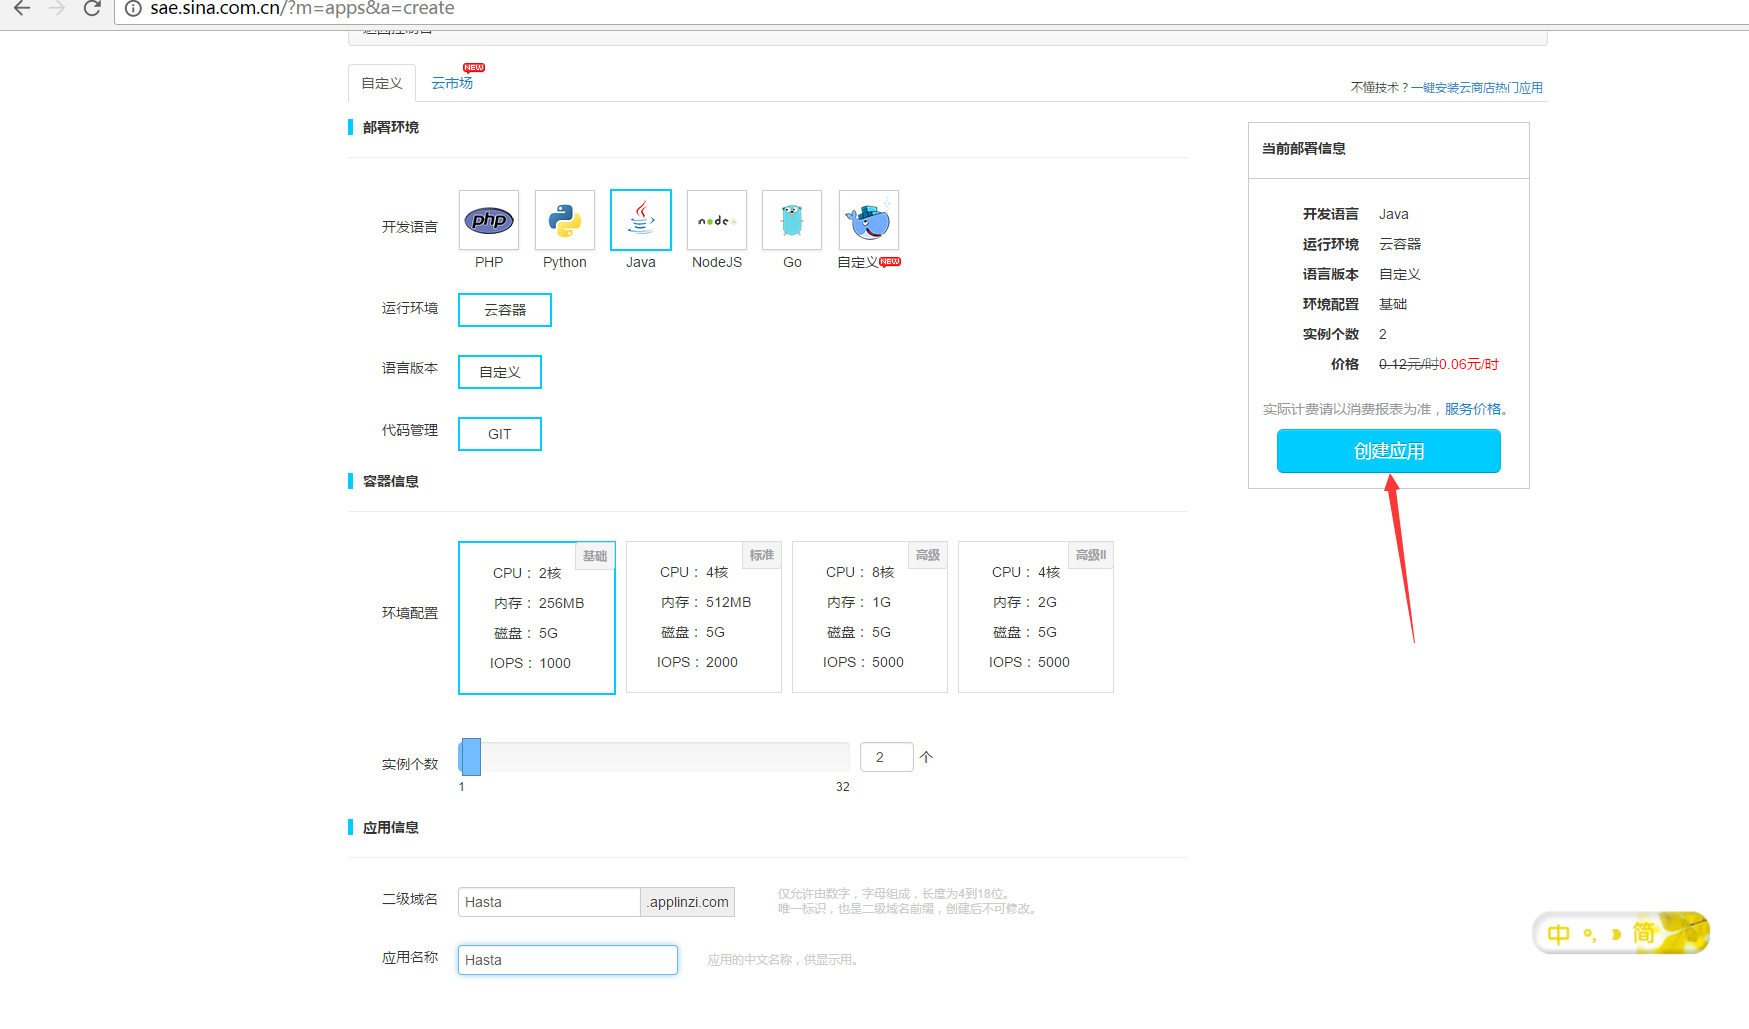Select the PHP language icon

pos(489,220)
